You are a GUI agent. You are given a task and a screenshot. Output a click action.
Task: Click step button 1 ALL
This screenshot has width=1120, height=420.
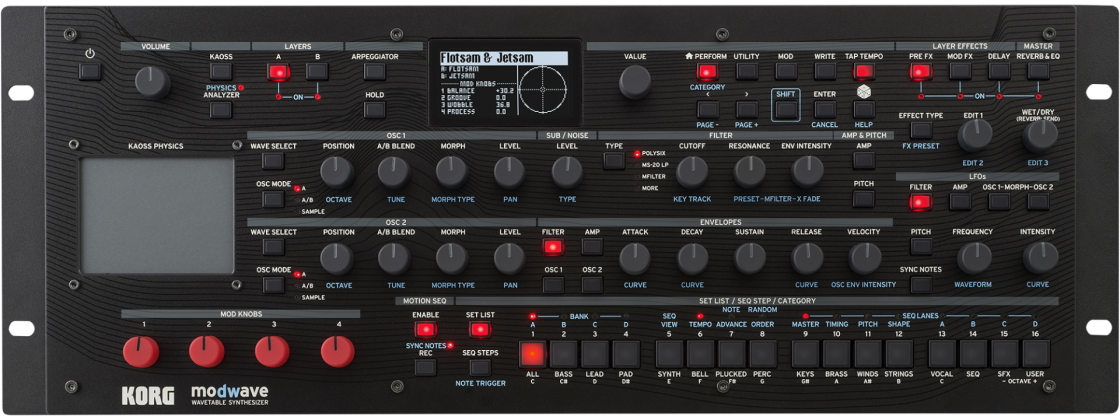532,354
